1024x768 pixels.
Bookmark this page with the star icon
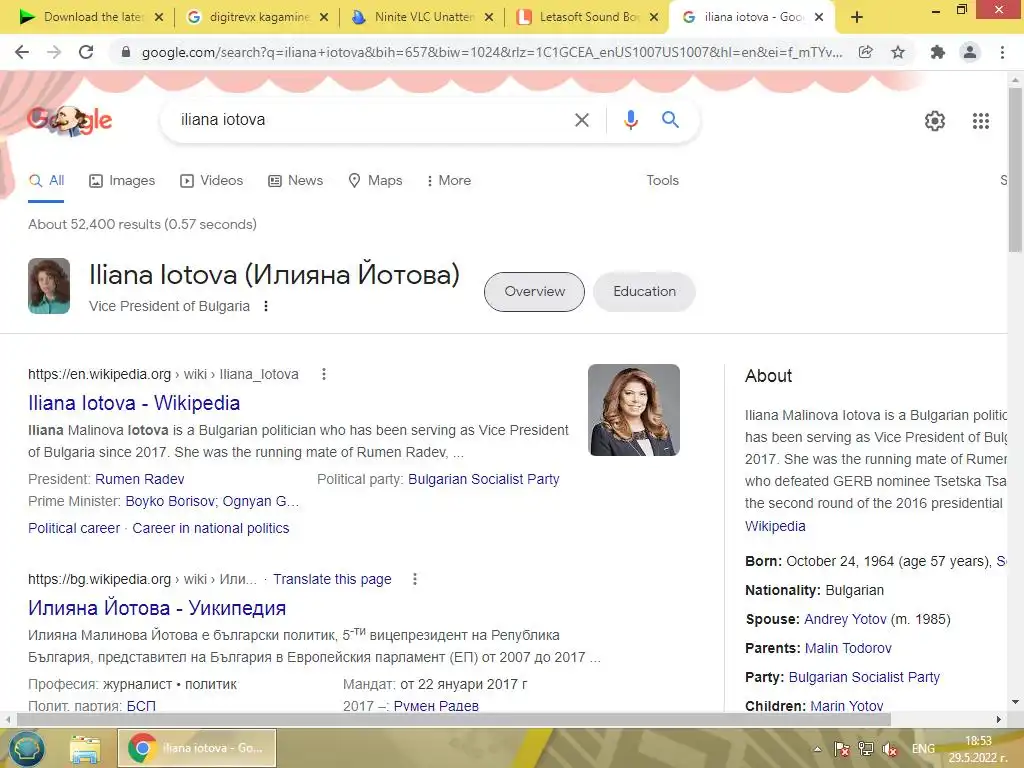(898, 52)
